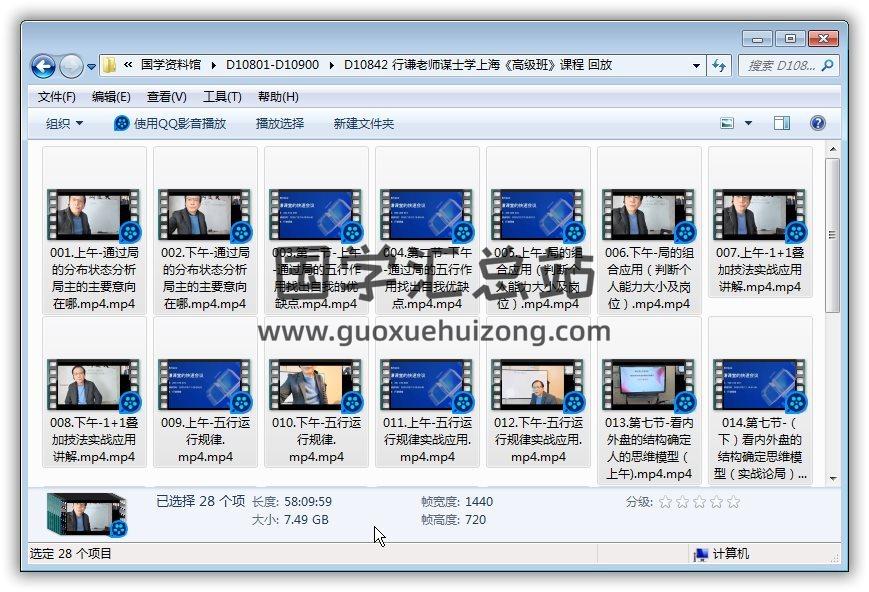Open the view options dropdown arrow

[748, 123]
